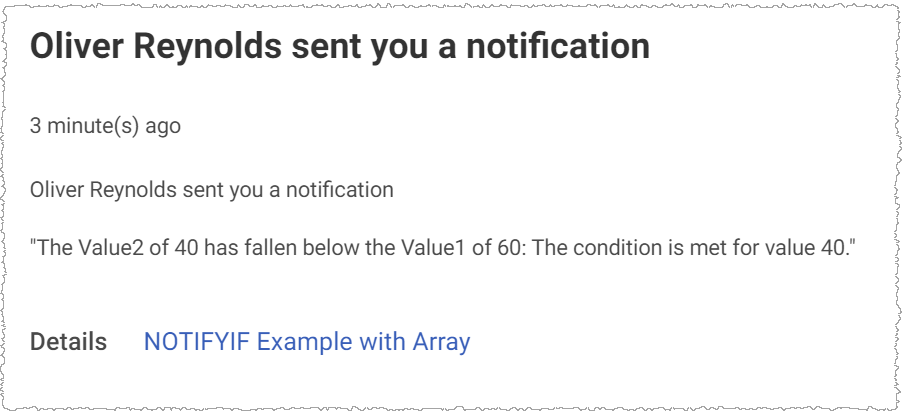Click the Details label

pyautogui.click(x=68, y=342)
